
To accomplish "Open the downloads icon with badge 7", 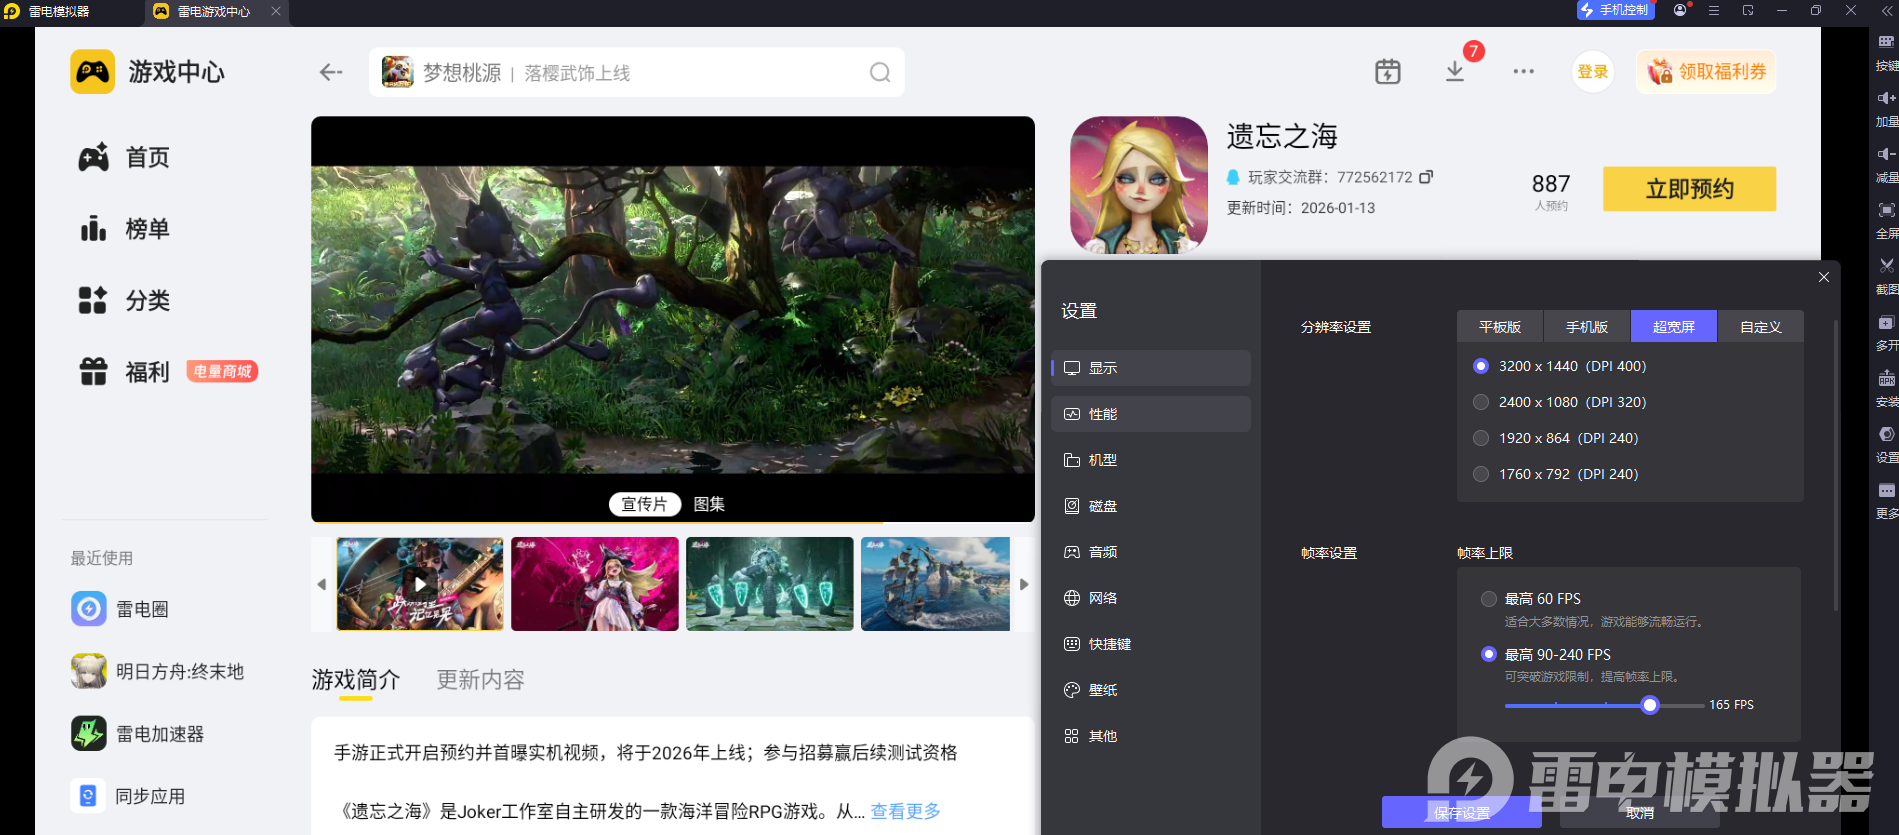I will point(1455,72).
